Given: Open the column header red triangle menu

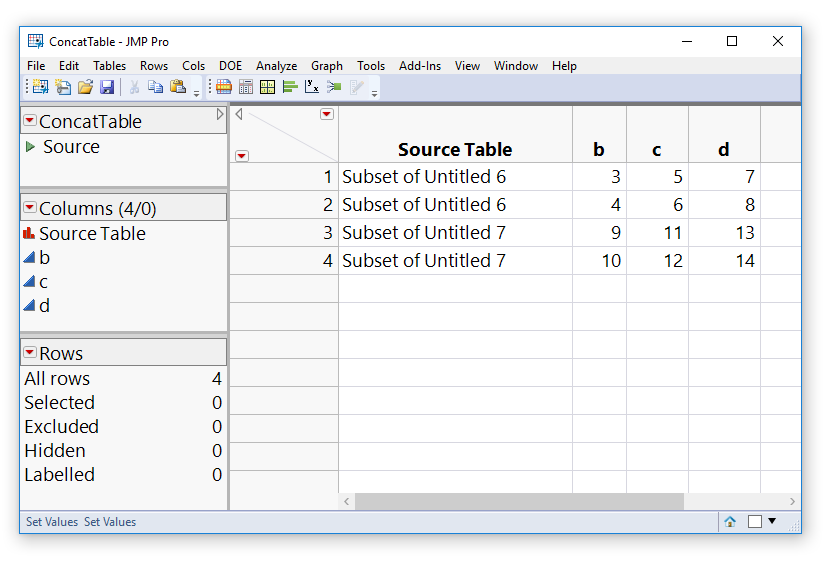Looking at the screenshot, I should click(327, 114).
